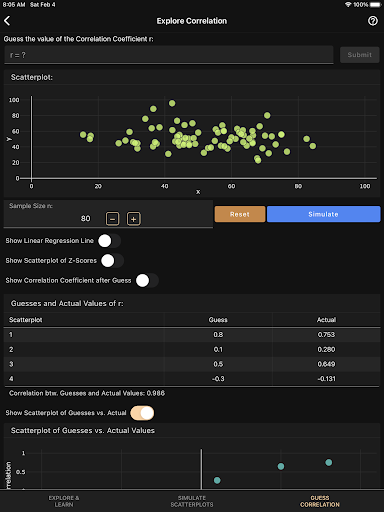Click the Reset button
Image resolution: width=384 pixels, height=512 pixels.
coord(240,214)
